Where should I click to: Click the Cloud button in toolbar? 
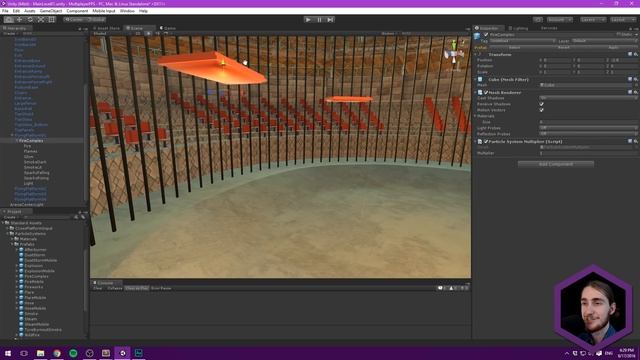(538, 20)
